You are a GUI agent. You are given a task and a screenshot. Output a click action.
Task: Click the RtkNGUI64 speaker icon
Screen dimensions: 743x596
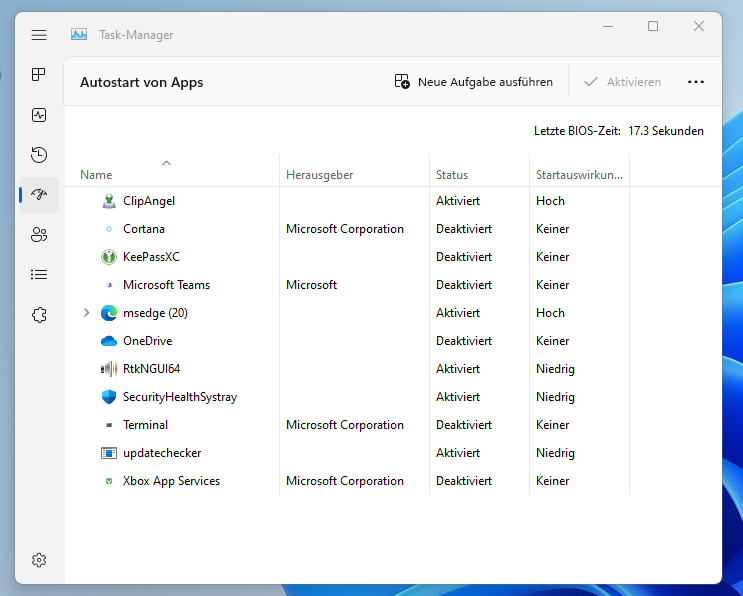109,369
